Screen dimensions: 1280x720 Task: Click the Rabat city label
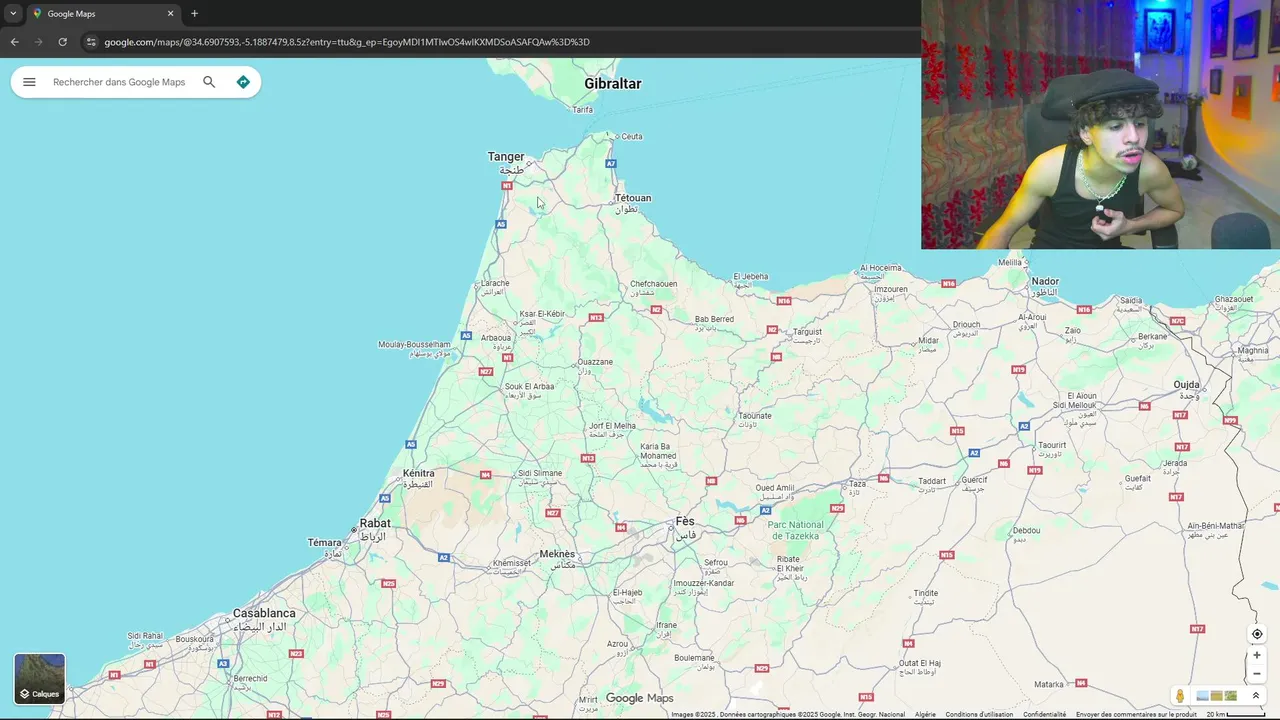(375, 523)
